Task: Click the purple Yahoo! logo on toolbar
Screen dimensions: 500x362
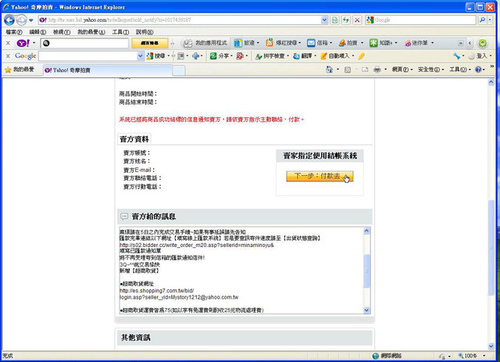Action: click(x=23, y=43)
